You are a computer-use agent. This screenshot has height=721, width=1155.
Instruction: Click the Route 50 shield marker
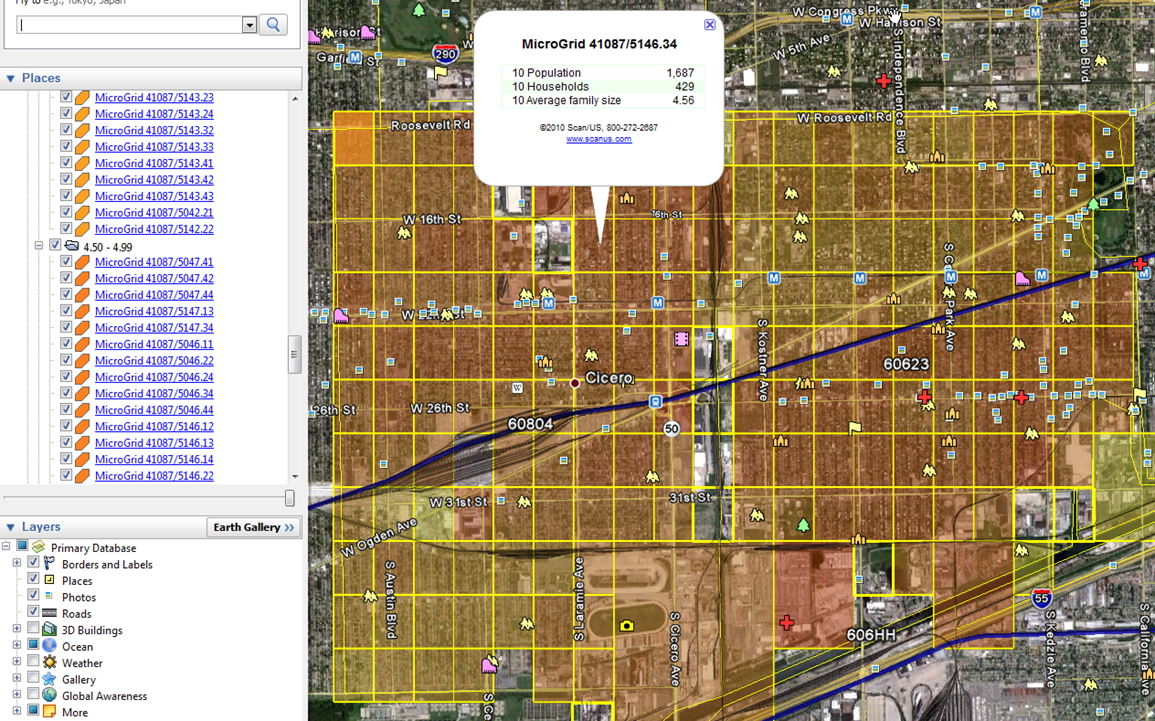coord(671,429)
